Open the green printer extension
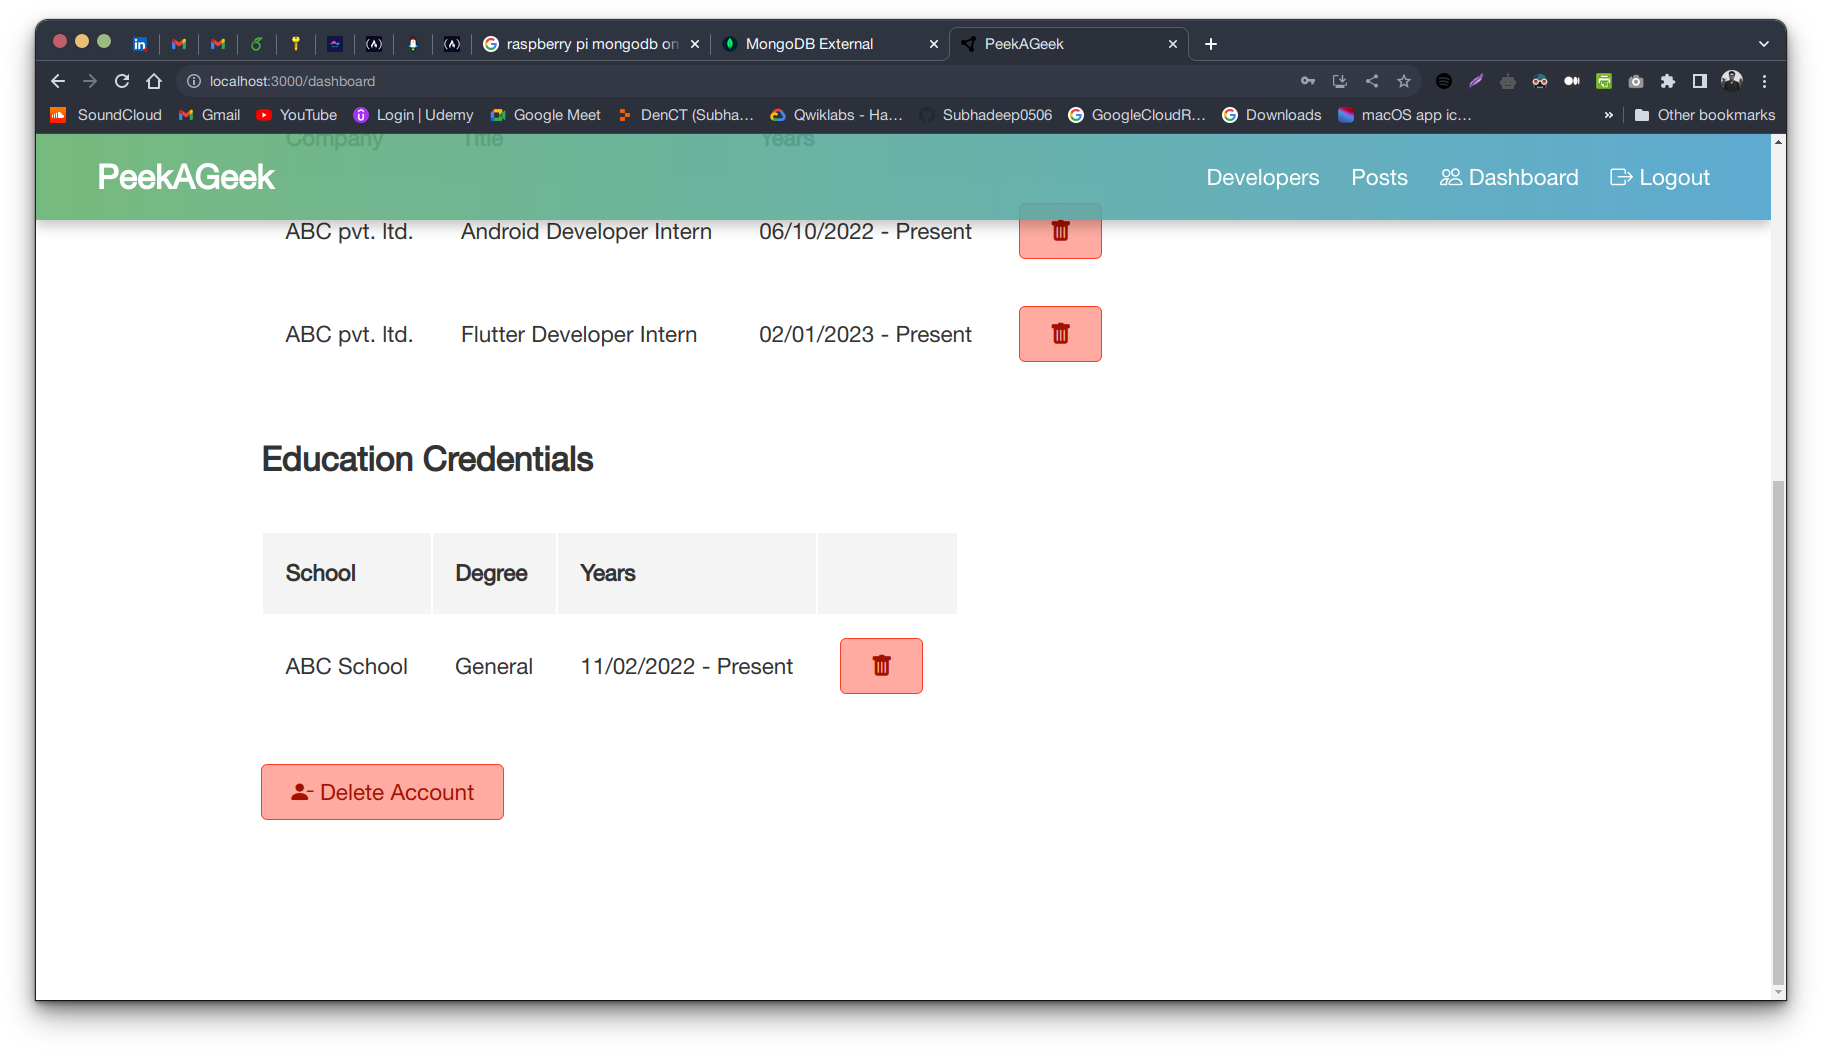This screenshot has height=1052, width=1822. [x=1604, y=81]
